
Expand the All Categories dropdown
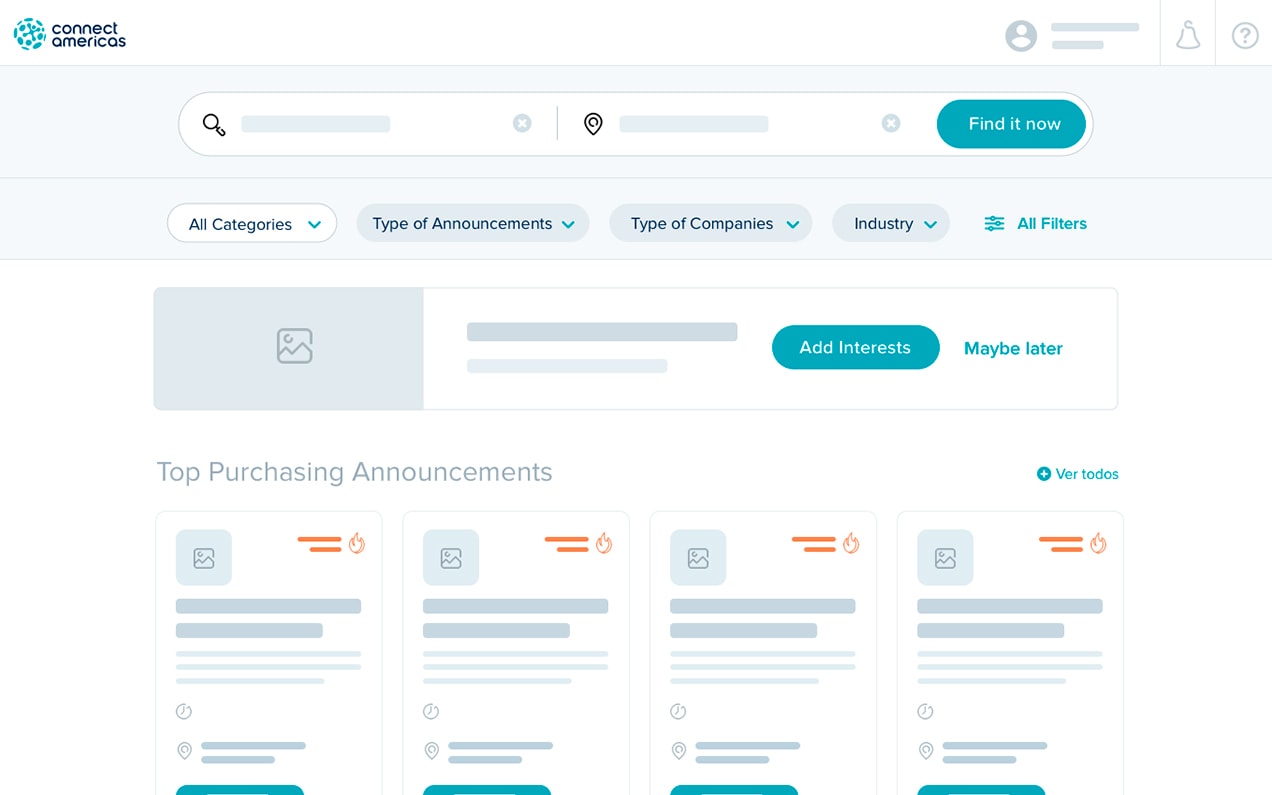(x=252, y=224)
